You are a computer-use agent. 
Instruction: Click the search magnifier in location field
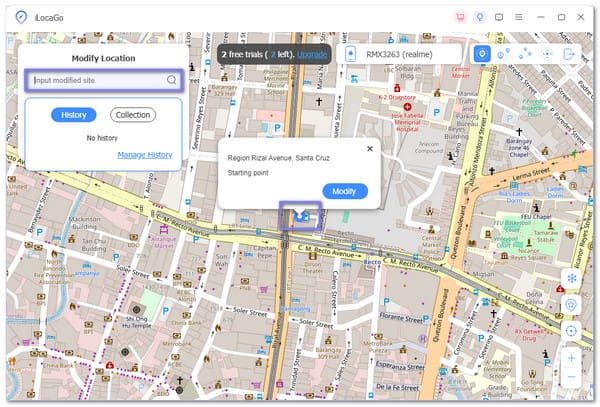pyautogui.click(x=171, y=80)
